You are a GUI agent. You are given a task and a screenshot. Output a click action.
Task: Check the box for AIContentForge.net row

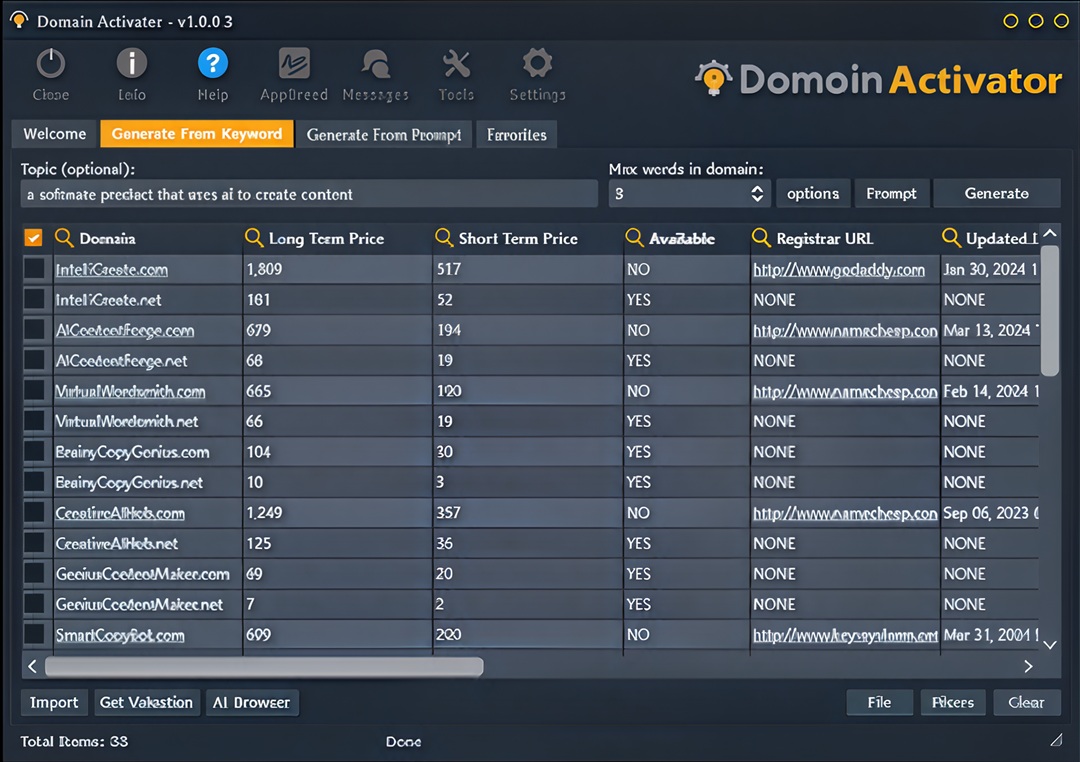coord(34,360)
